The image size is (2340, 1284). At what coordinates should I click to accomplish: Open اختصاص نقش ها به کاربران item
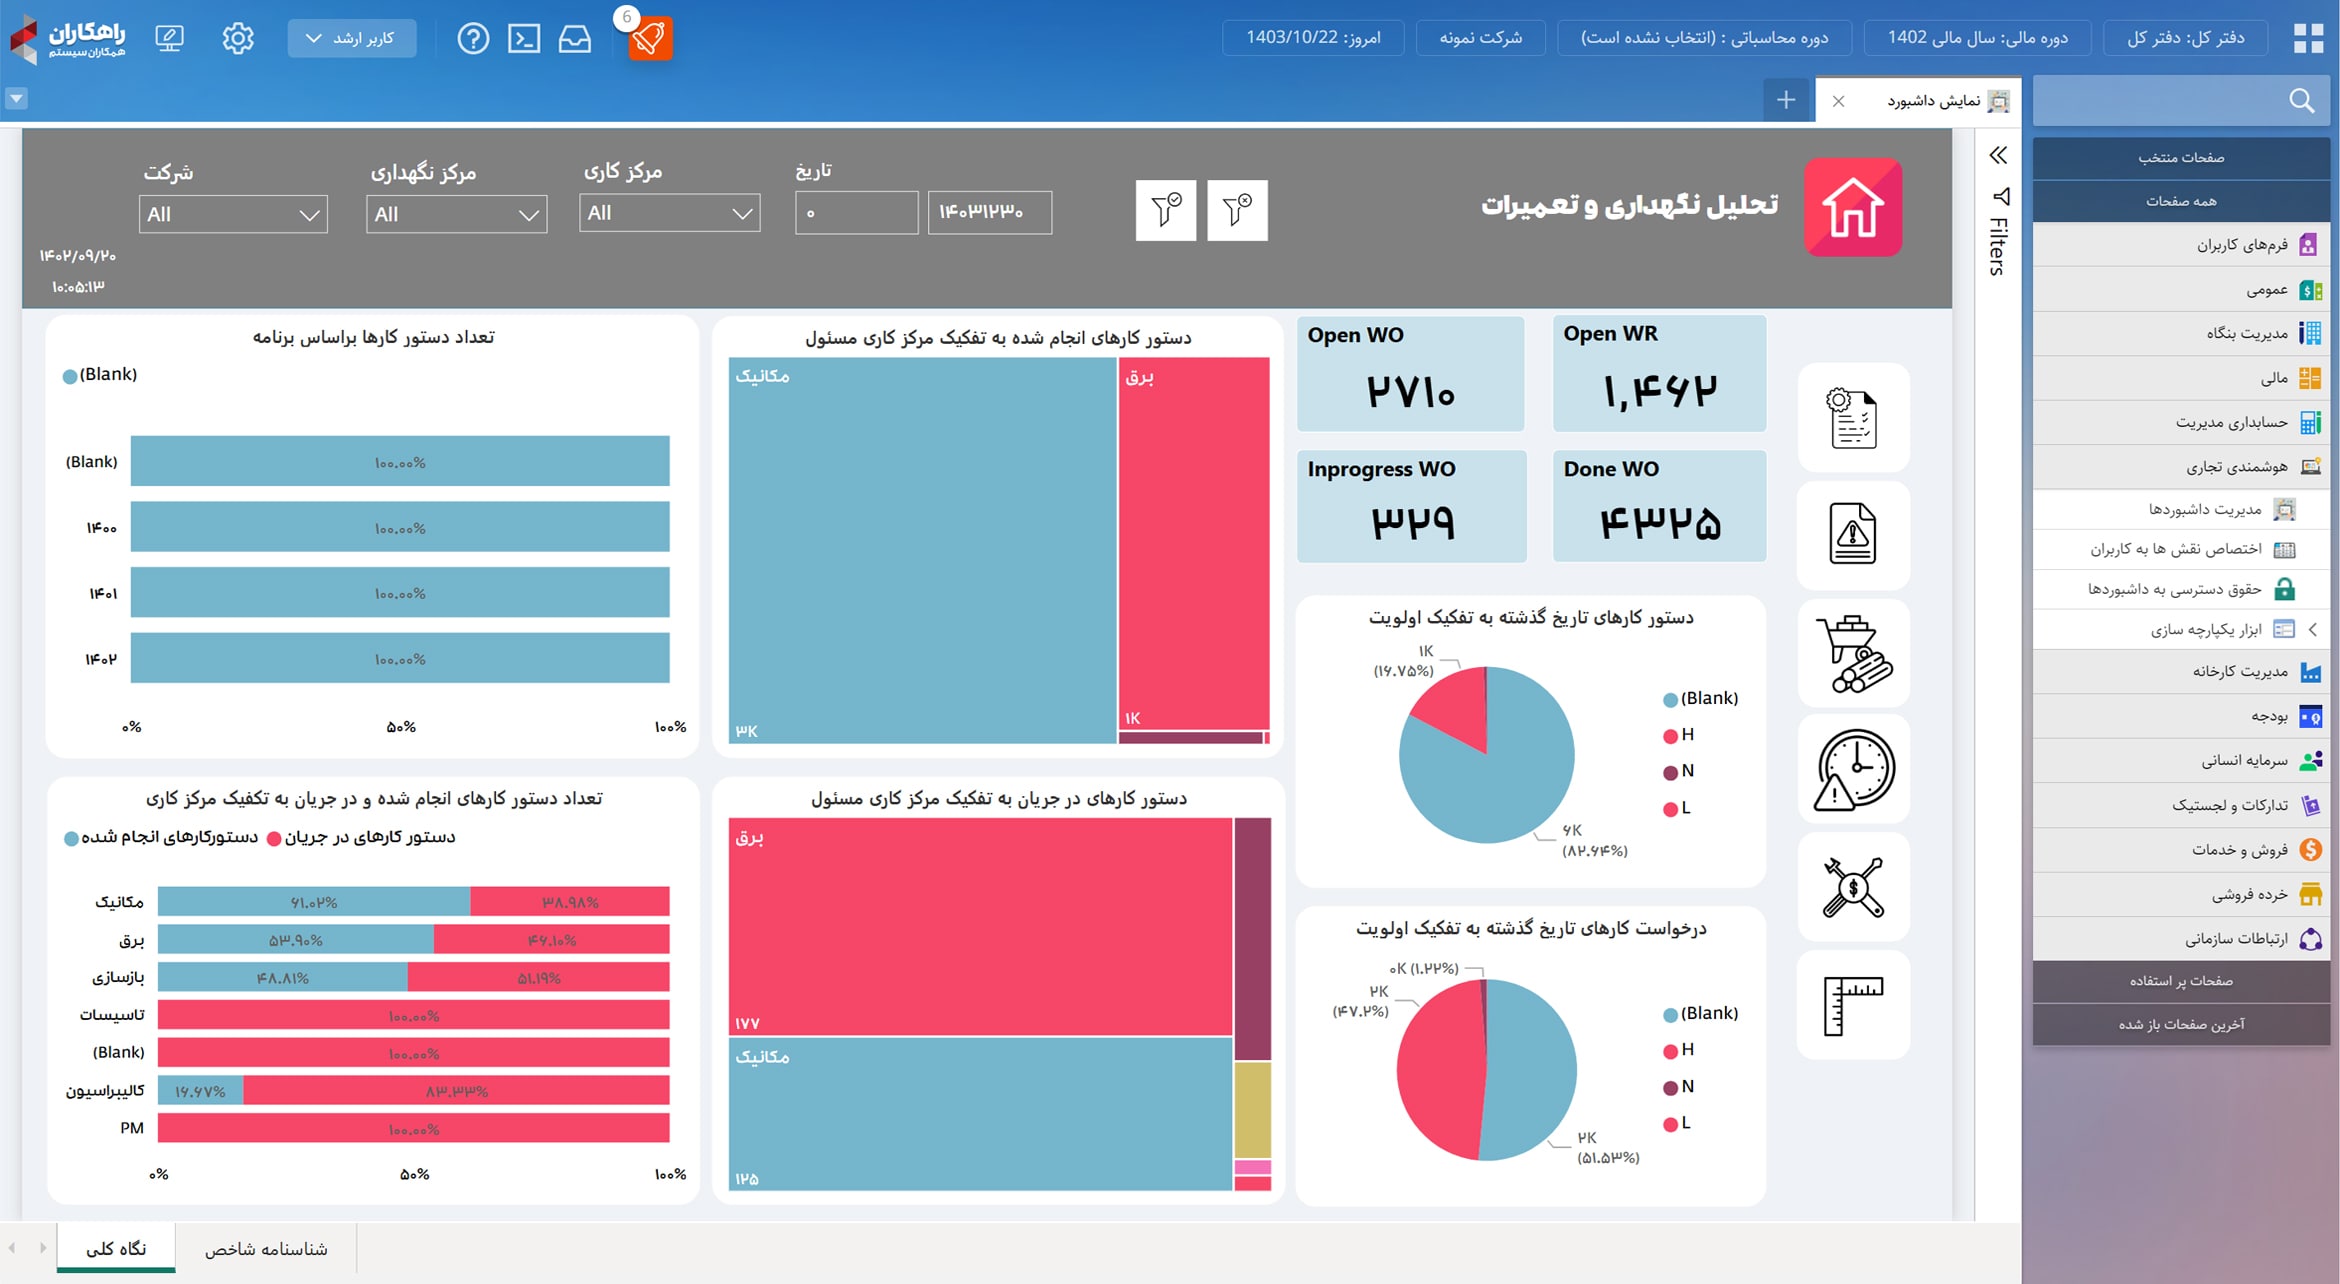point(2181,549)
